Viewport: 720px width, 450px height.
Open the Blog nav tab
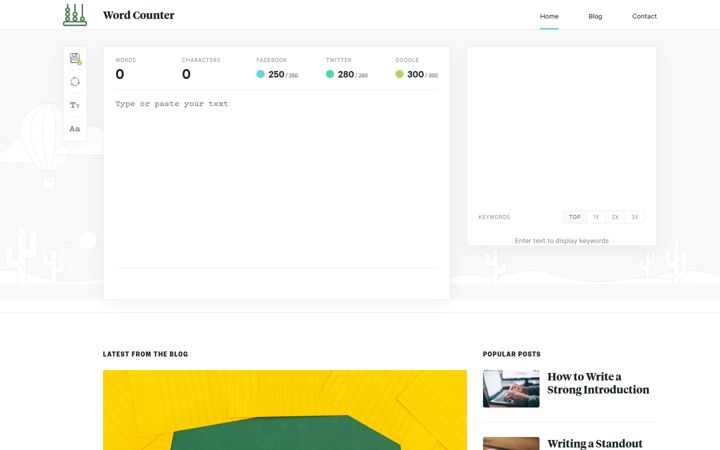coord(595,16)
